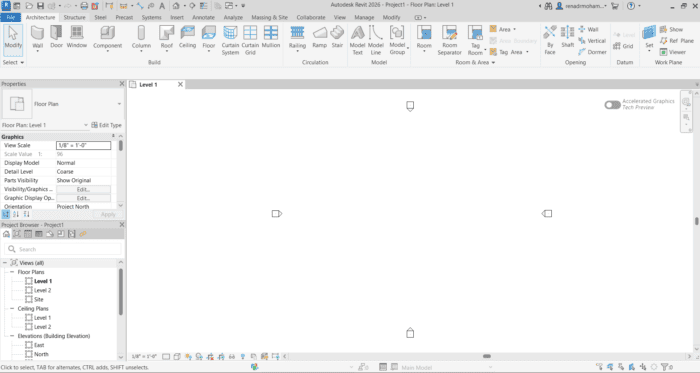Collapse the Views (all) tree node
The image size is (700, 373).
click(x=5, y=263)
